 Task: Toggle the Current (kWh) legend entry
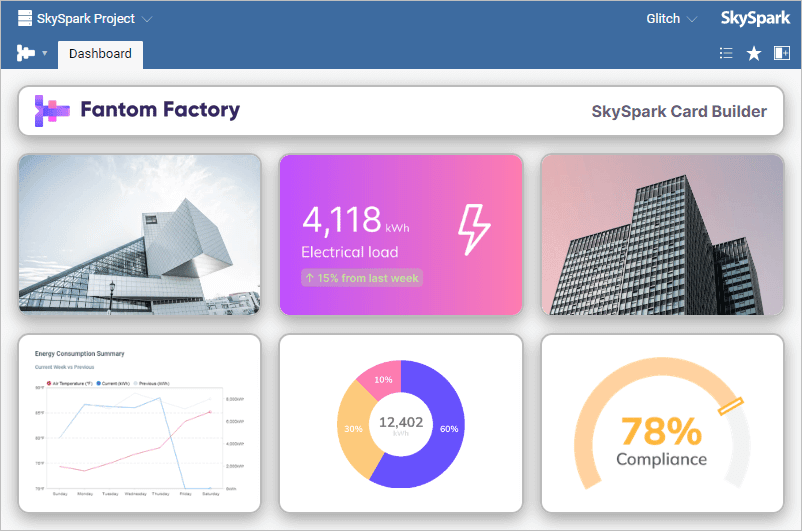click(x=113, y=383)
